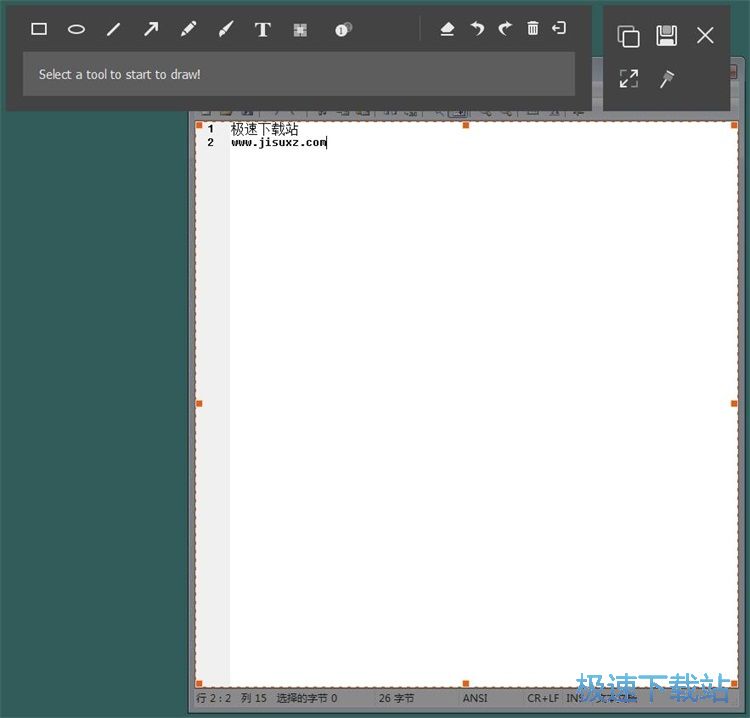Select the Mosaic blur tool

pos(300,30)
